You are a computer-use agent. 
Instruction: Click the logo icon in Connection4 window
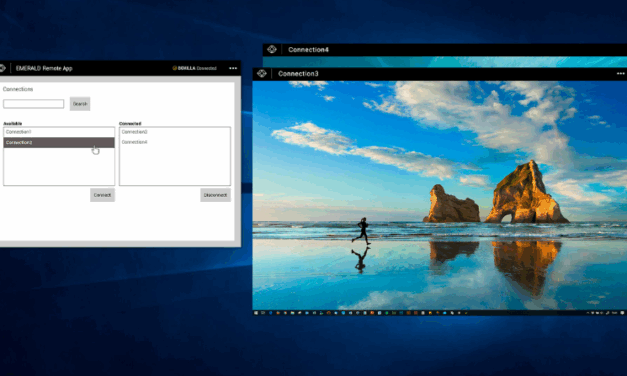click(272, 50)
